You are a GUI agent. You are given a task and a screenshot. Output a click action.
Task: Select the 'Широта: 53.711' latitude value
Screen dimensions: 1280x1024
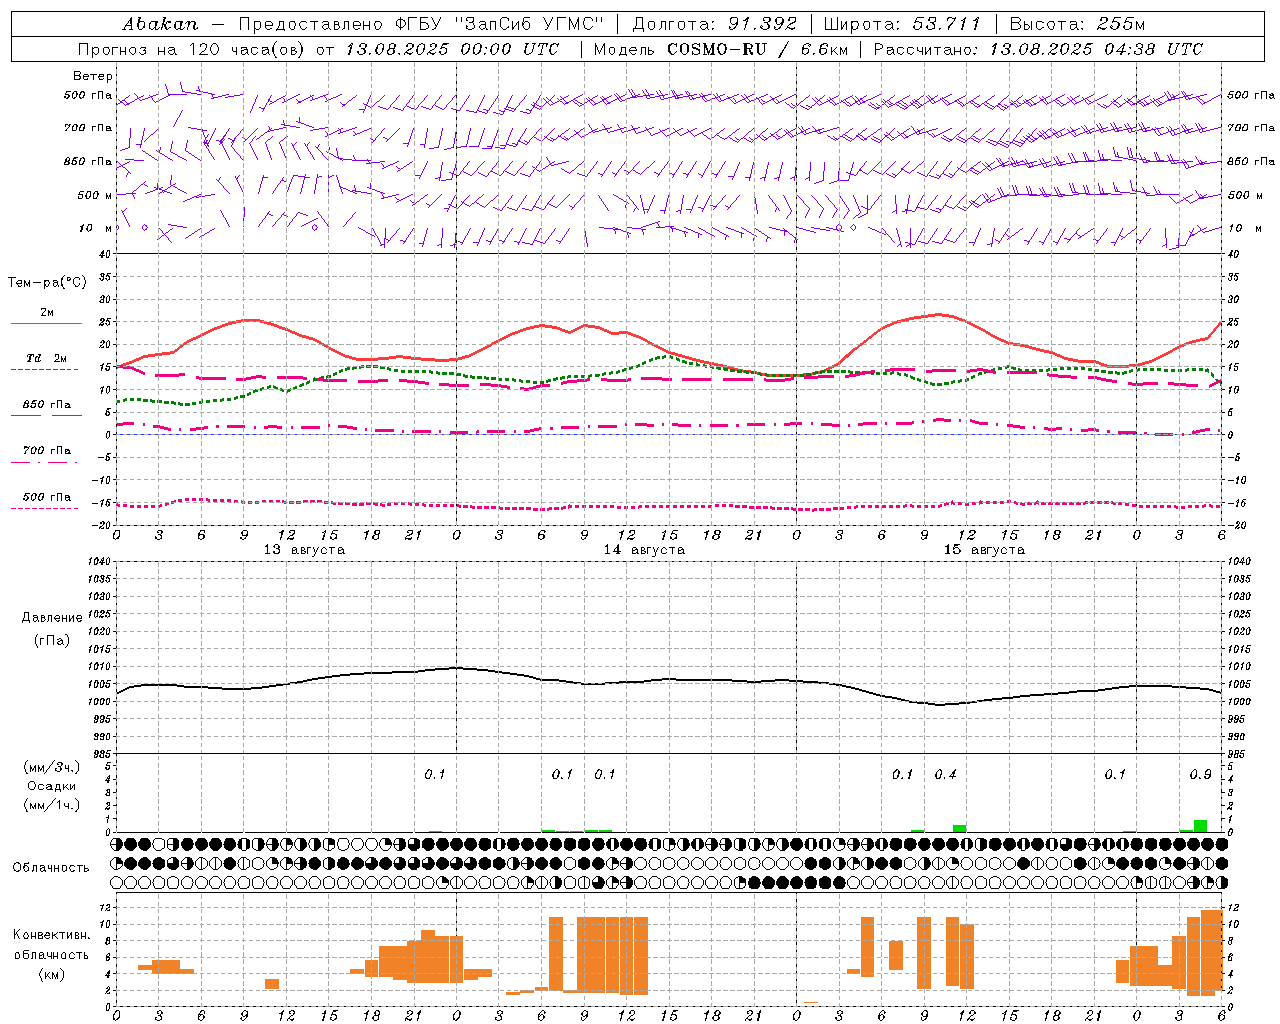coord(902,24)
